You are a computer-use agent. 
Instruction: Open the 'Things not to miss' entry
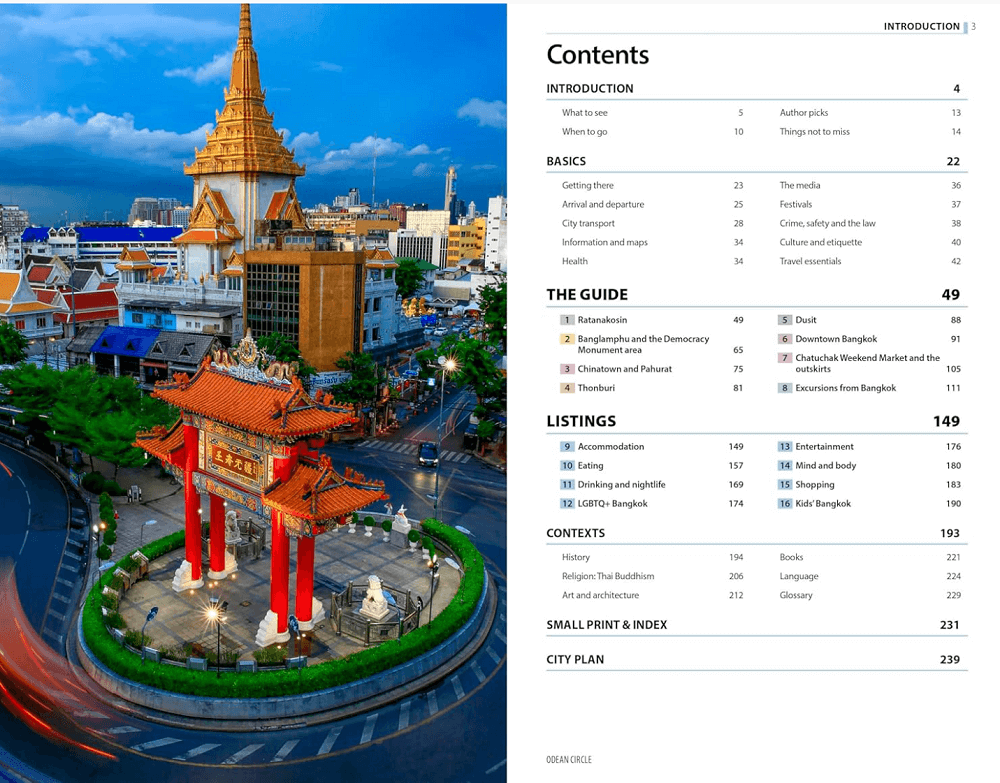[x=814, y=132]
